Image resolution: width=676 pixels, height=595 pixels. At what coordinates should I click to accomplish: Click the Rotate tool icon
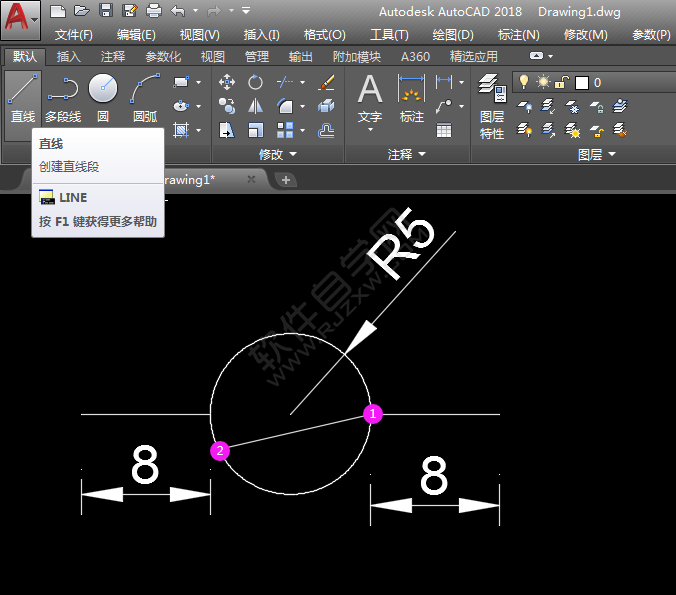click(x=256, y=82)
